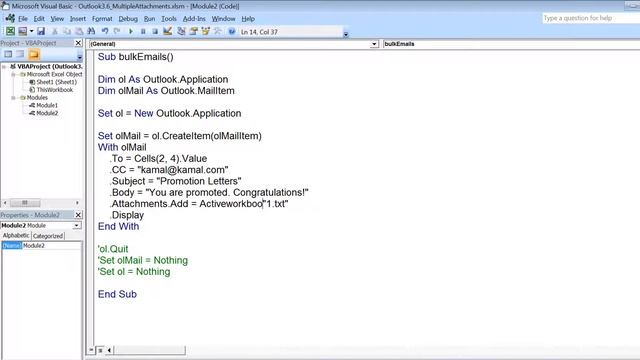
Task: Click the Reset stop icon
Action: [155, 31]
